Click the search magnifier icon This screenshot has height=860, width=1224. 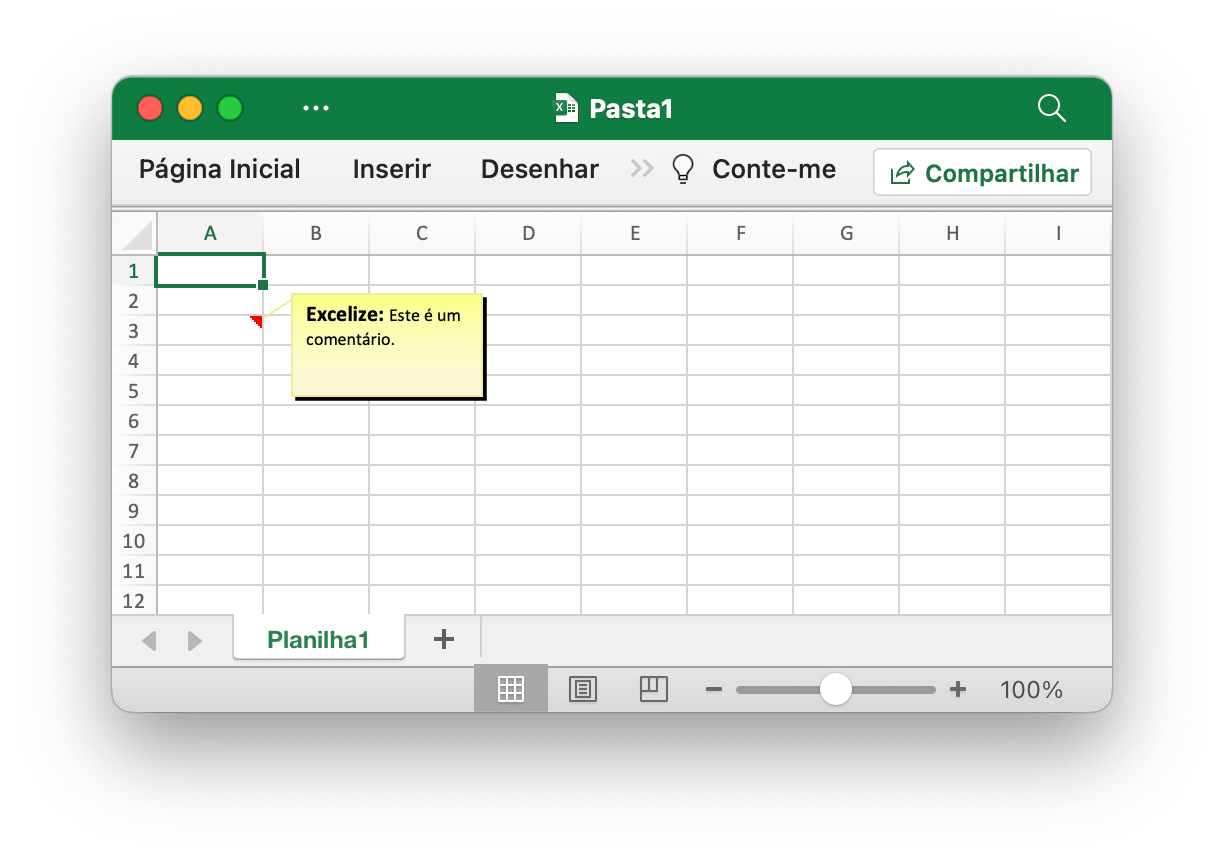[1052, 108]
